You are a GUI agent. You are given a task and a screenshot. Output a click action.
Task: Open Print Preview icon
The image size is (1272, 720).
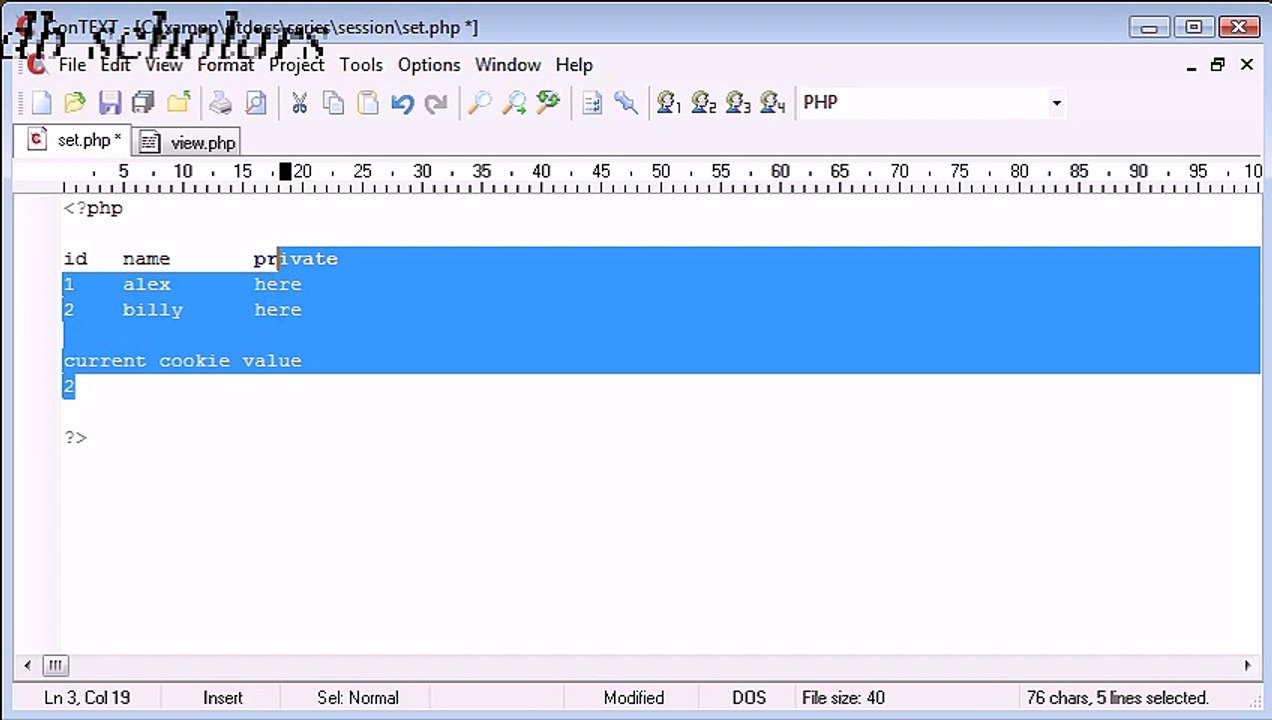(256, 102)
